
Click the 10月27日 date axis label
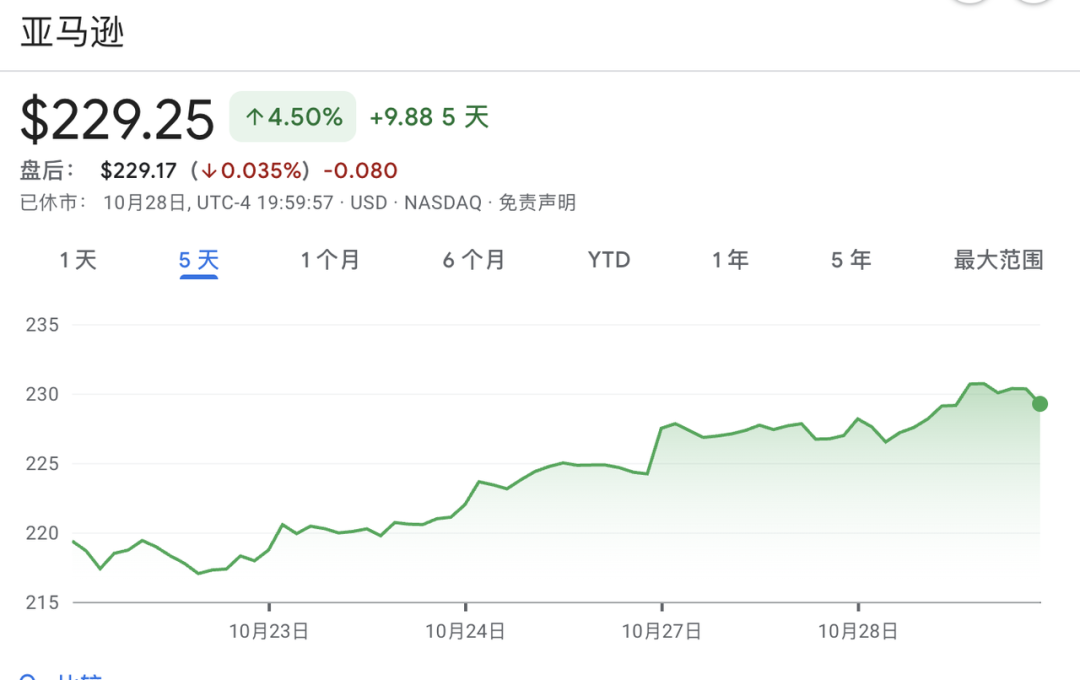(x=662, y=632)
